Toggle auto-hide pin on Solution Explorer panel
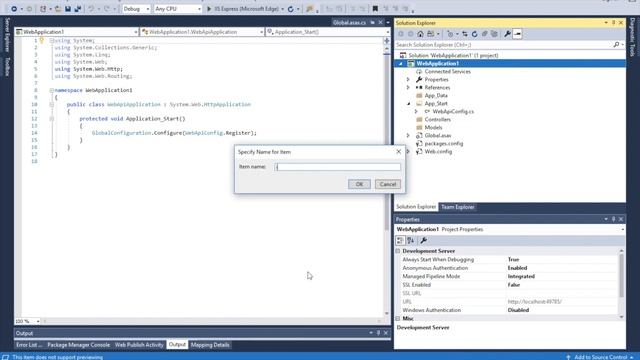 tap(613, 23)
